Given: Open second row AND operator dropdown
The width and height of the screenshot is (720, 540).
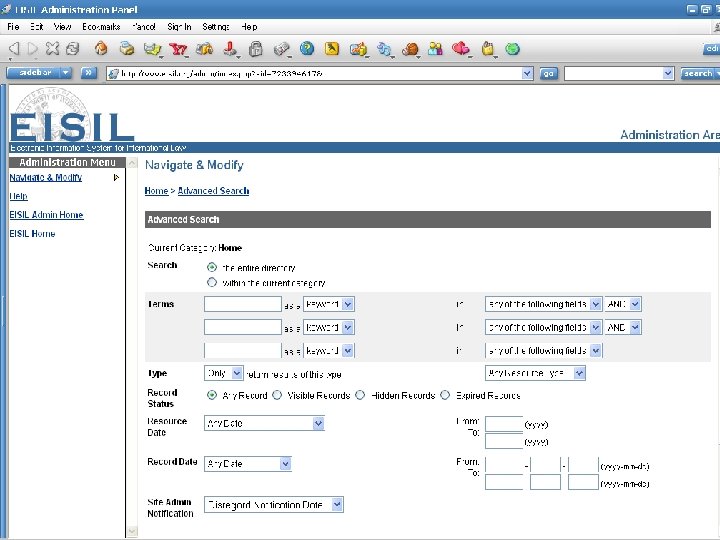Looking at the screenshot, I should click(623, 327).
